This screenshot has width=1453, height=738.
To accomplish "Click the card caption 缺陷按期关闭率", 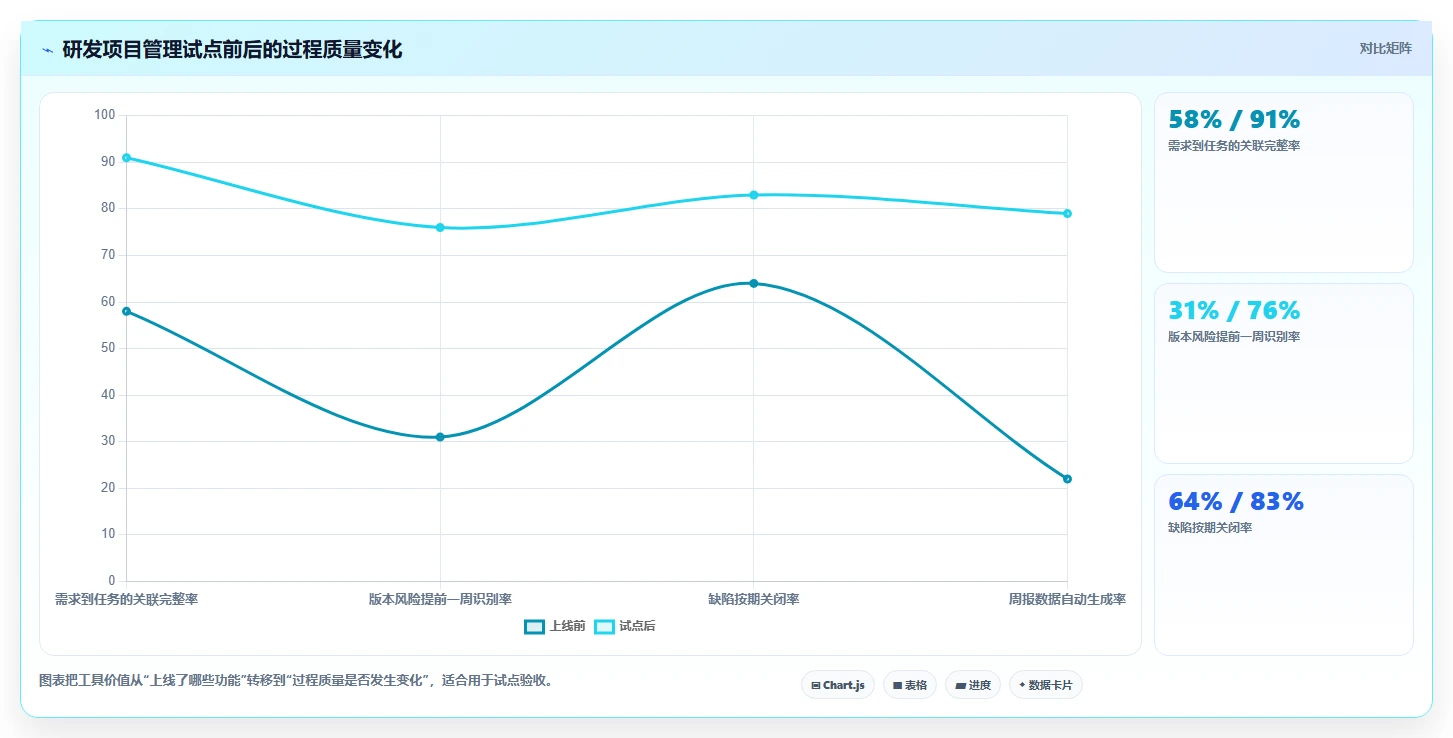I will coord(1210,528).
